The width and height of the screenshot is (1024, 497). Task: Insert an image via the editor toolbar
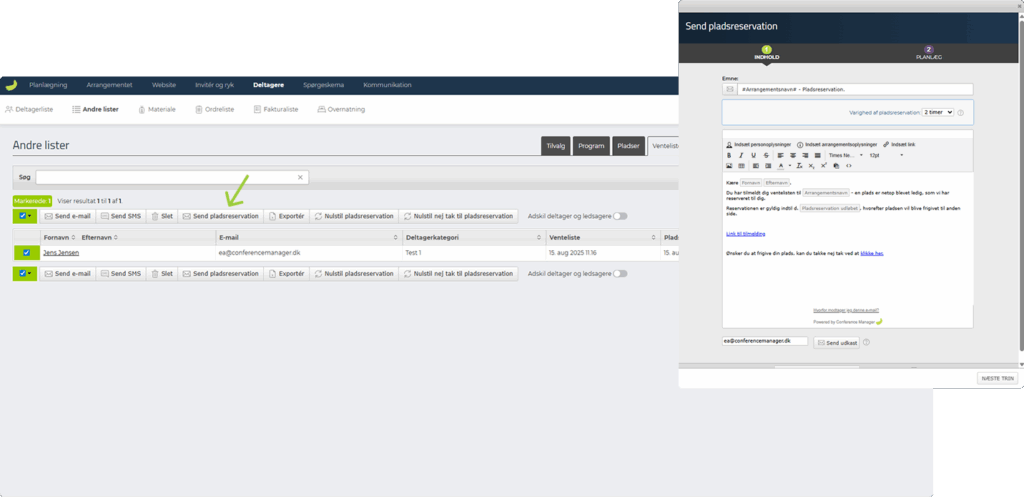coord(729,166)
